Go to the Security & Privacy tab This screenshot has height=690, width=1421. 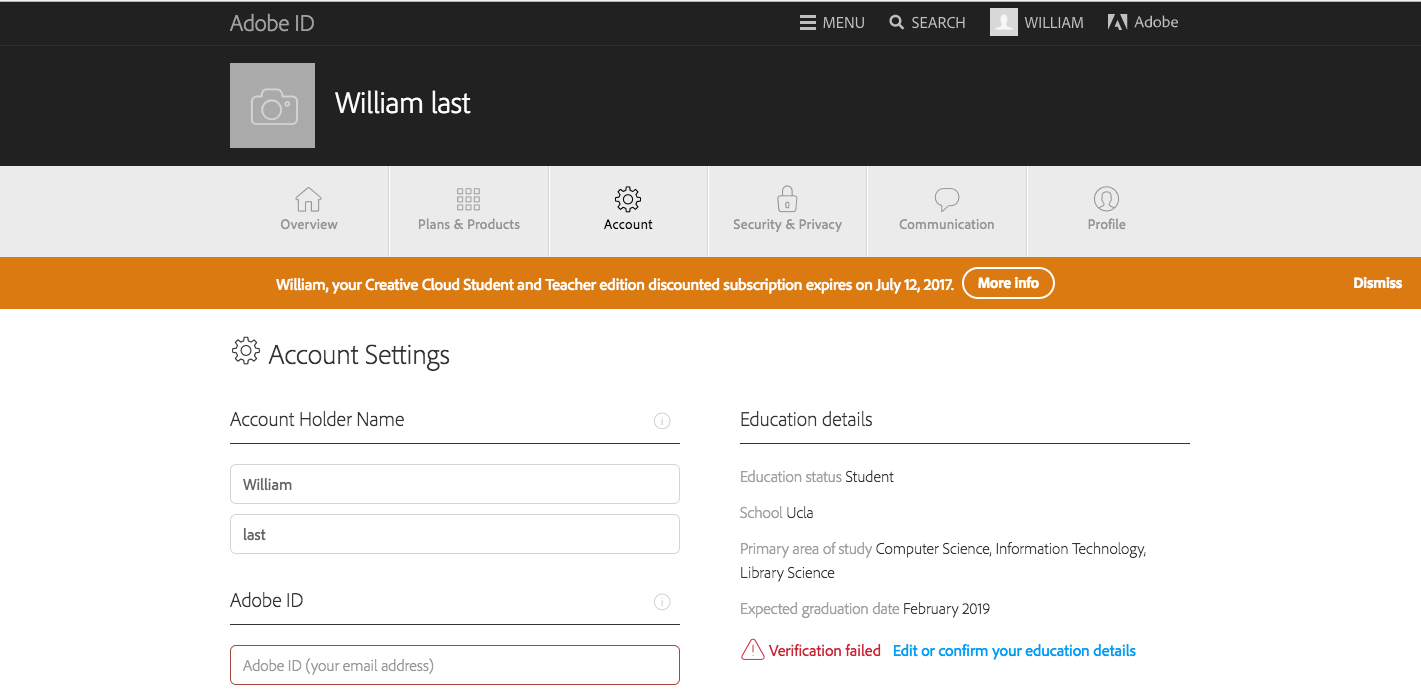coord(787,211)
